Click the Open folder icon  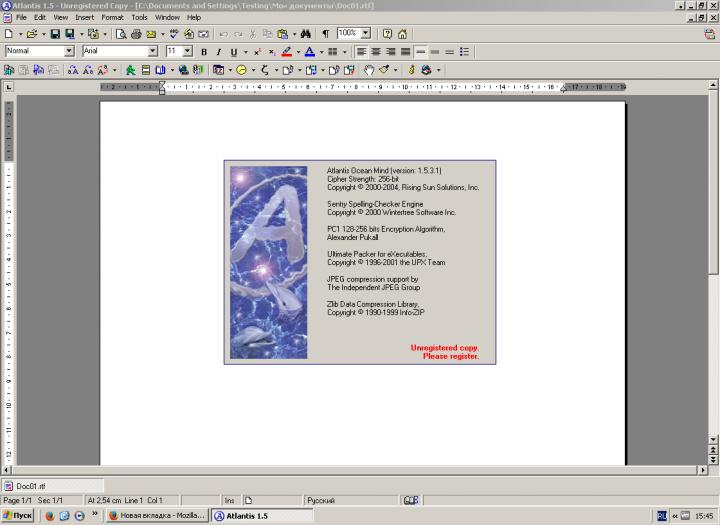pos(31,34)
